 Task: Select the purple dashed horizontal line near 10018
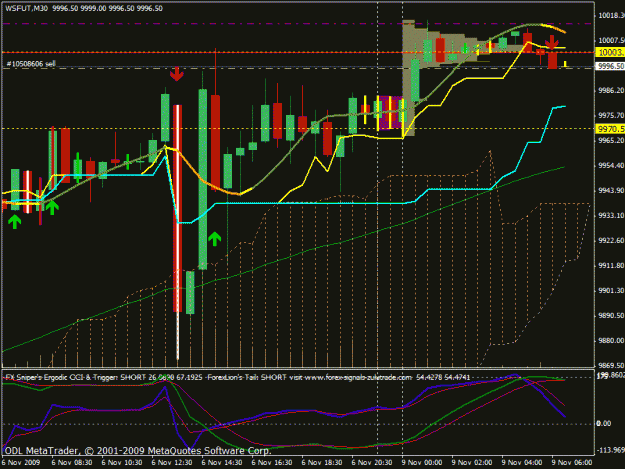click(298, 24)
